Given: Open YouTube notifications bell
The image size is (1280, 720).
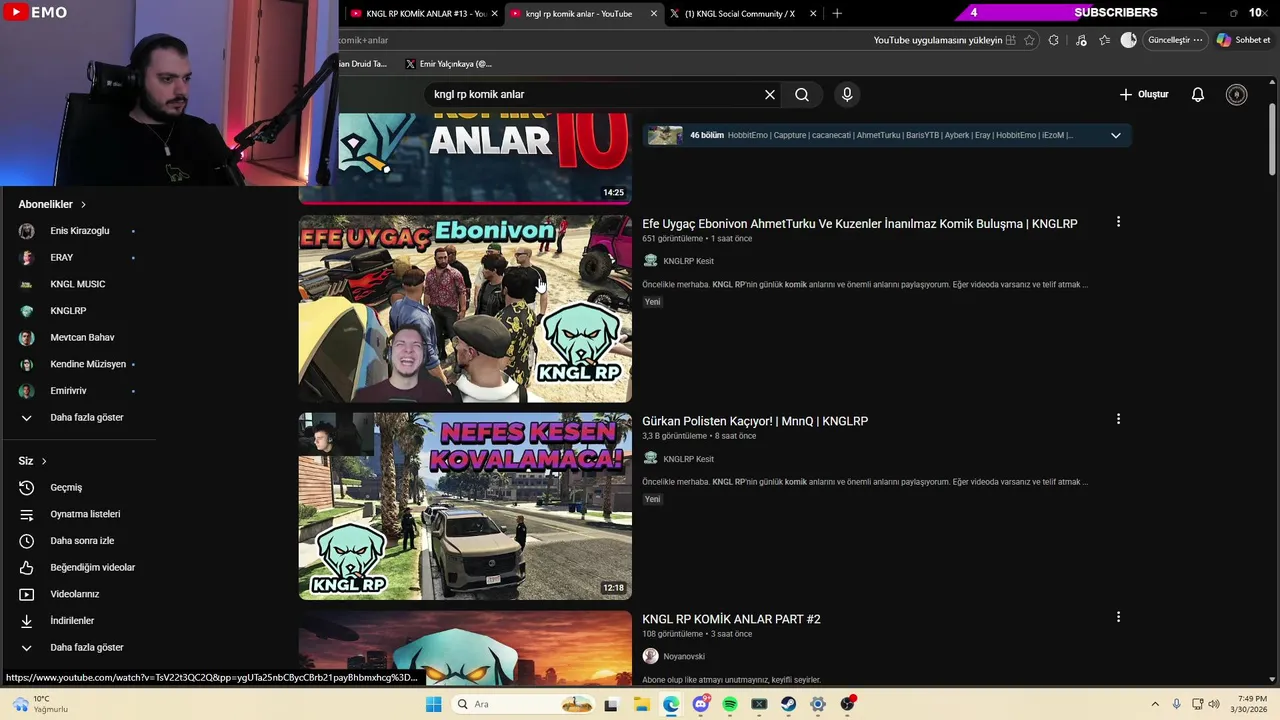Looking at the screenshot, I should (x=1198, y=94).
